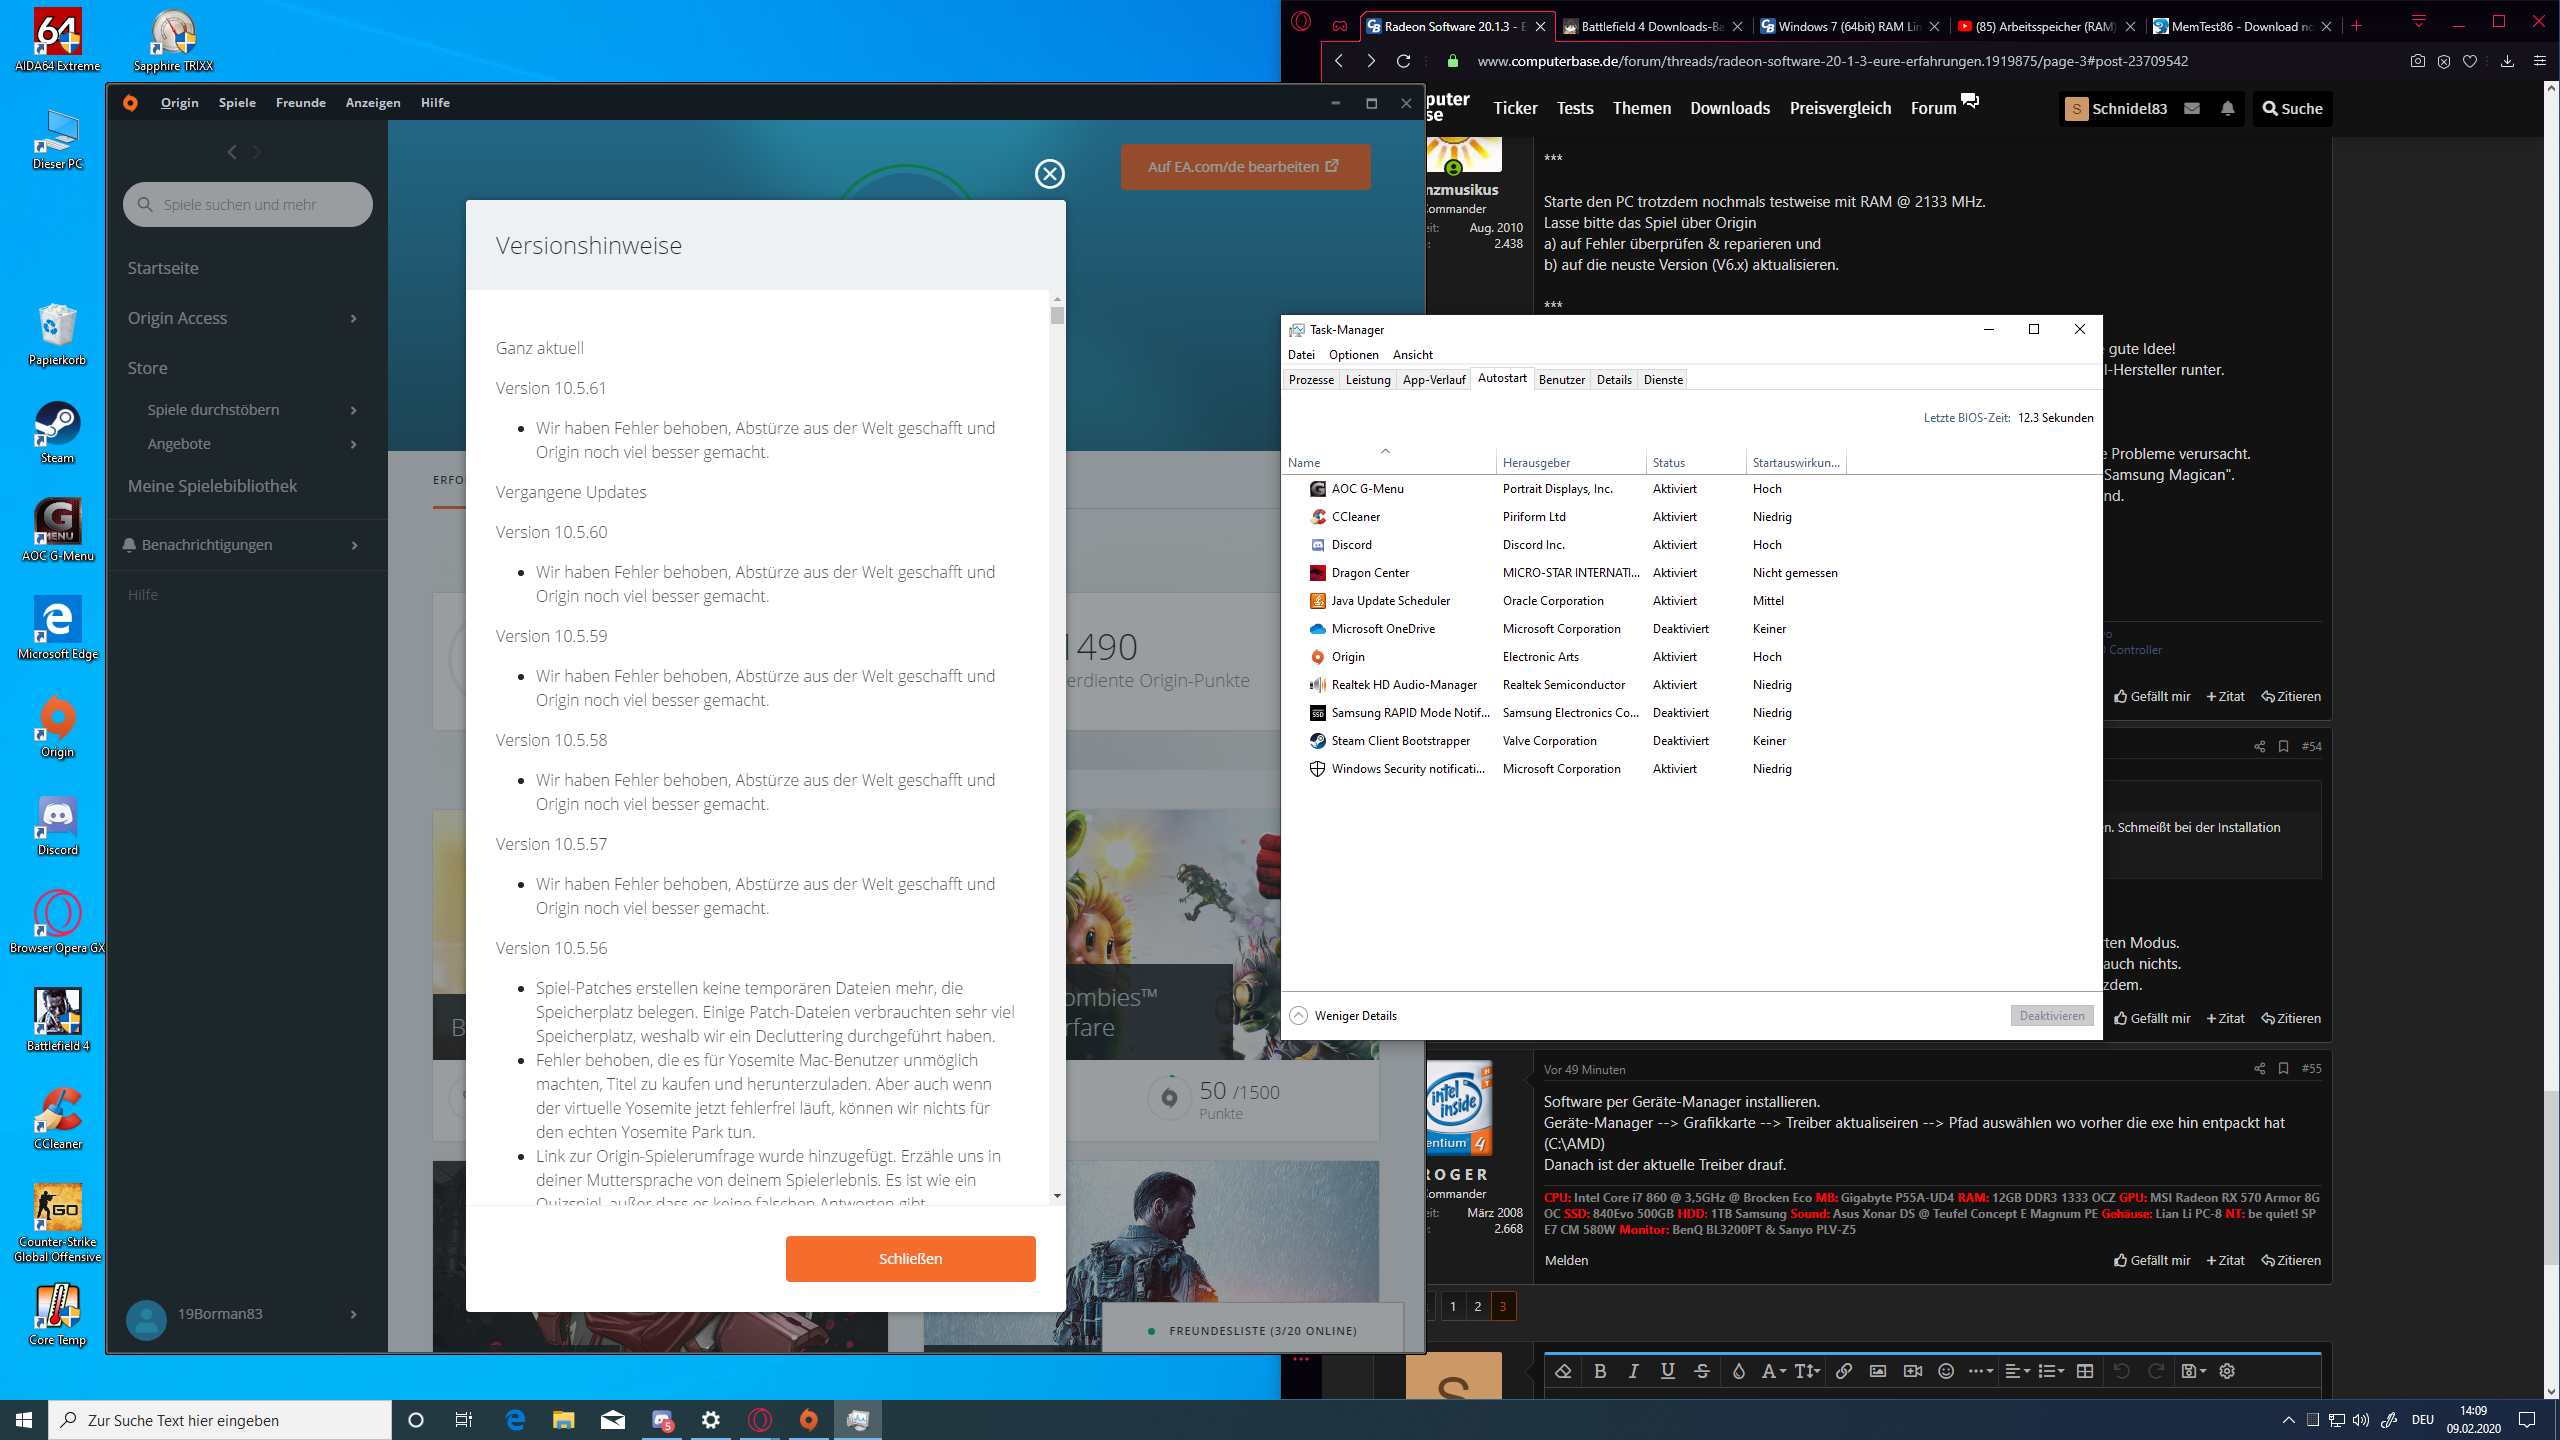Select the Discord desktop shortcut

coord(57,825)
